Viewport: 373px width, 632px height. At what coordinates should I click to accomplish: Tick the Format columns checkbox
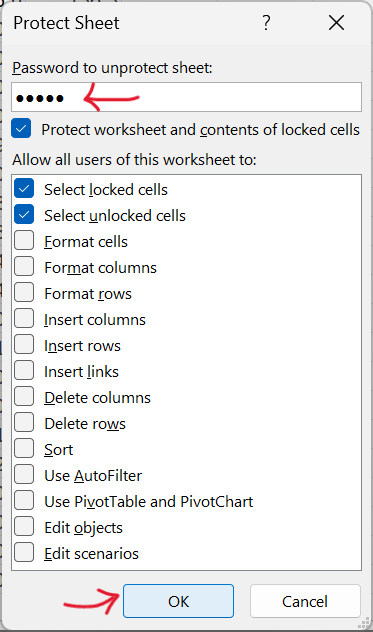pos(24,267)
